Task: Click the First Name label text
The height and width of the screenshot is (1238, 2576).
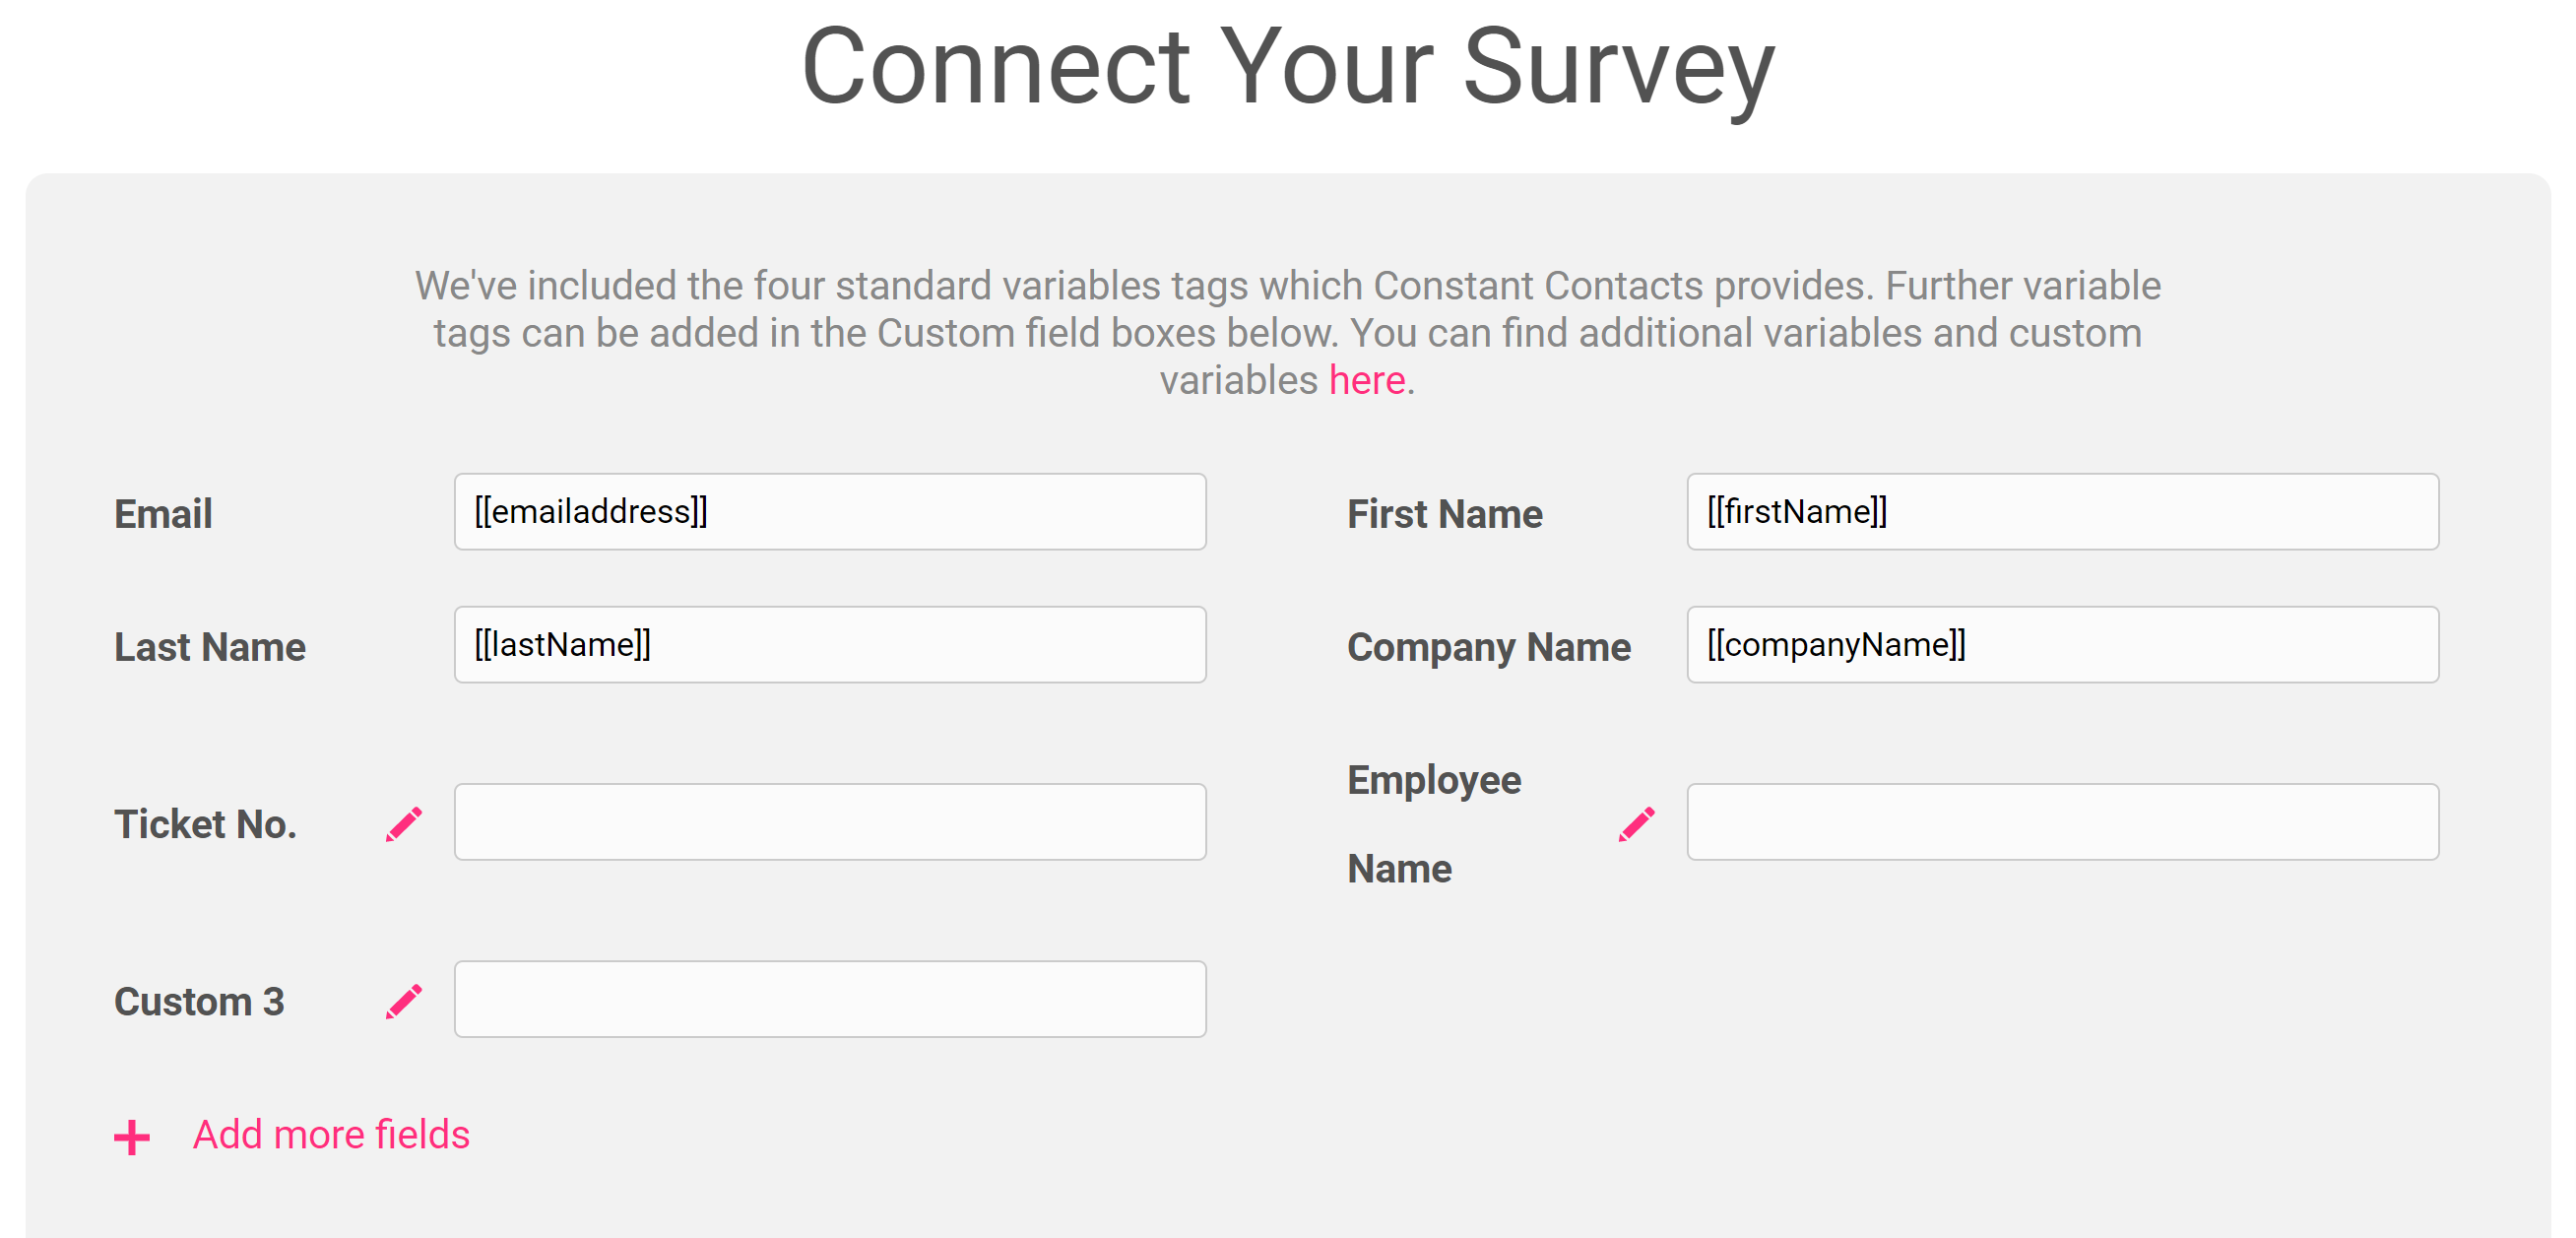Action: (1445, 514)
